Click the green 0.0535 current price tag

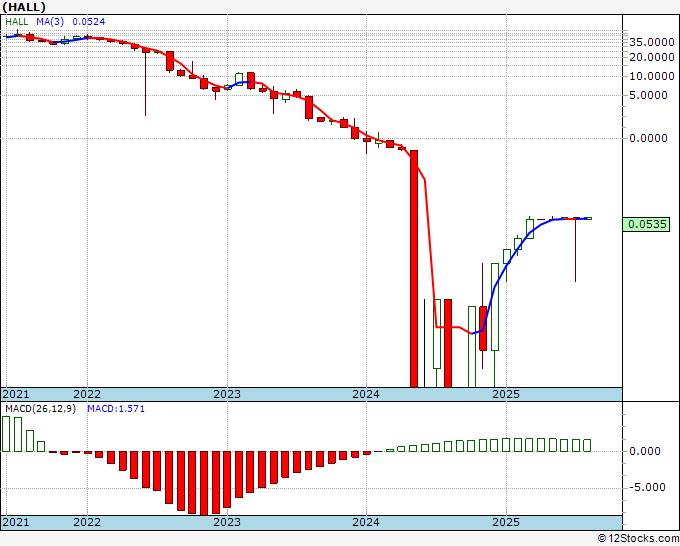pos(646,224)
